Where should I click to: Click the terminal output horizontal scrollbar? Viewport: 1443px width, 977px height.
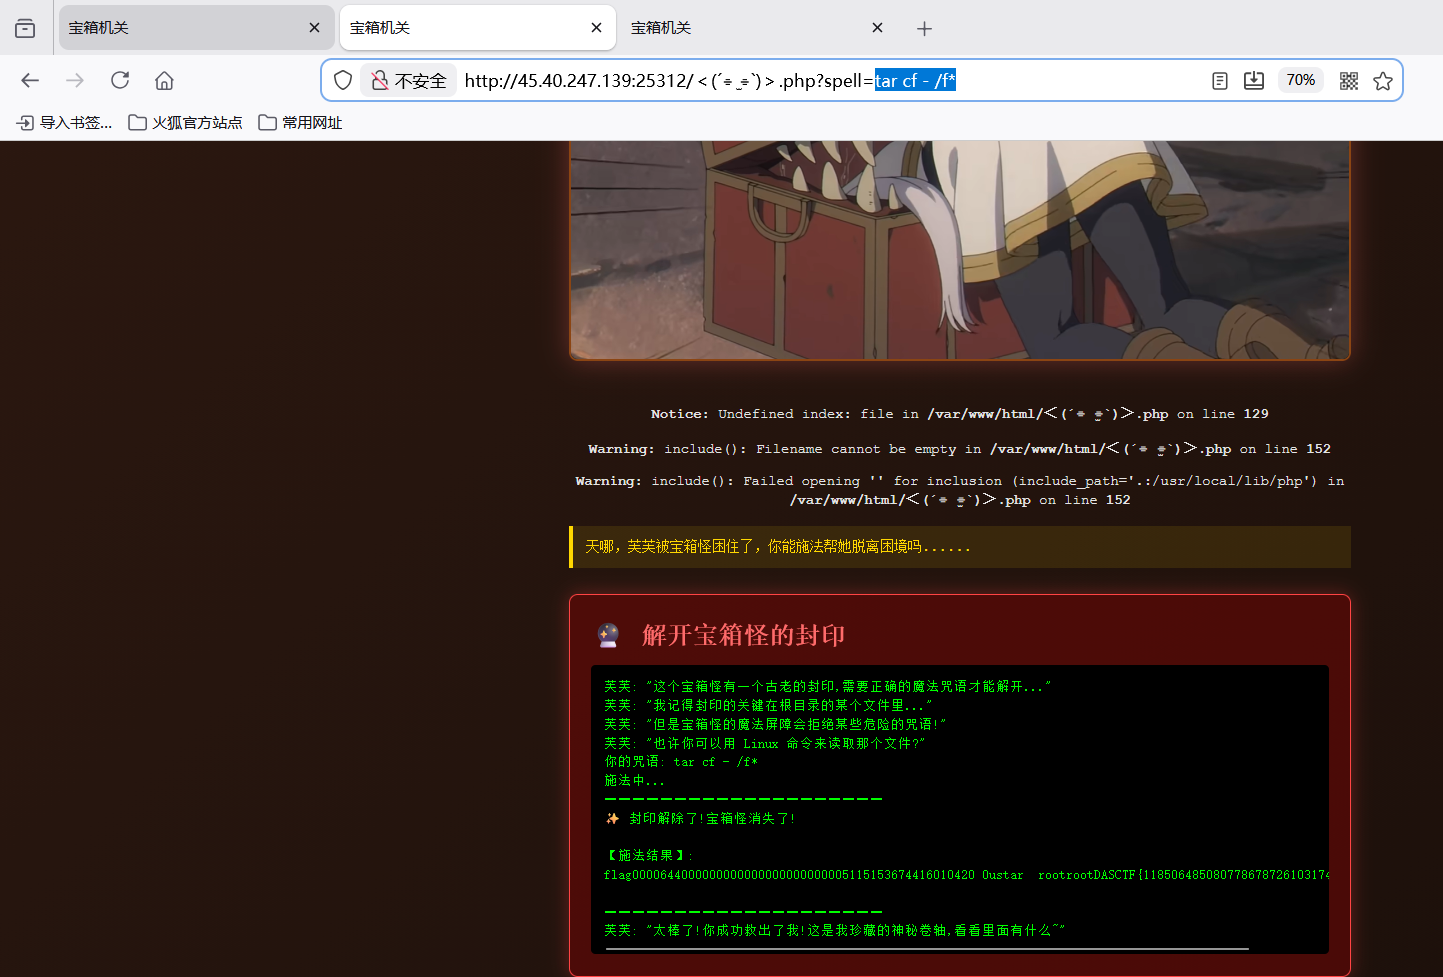pos(927,948)
